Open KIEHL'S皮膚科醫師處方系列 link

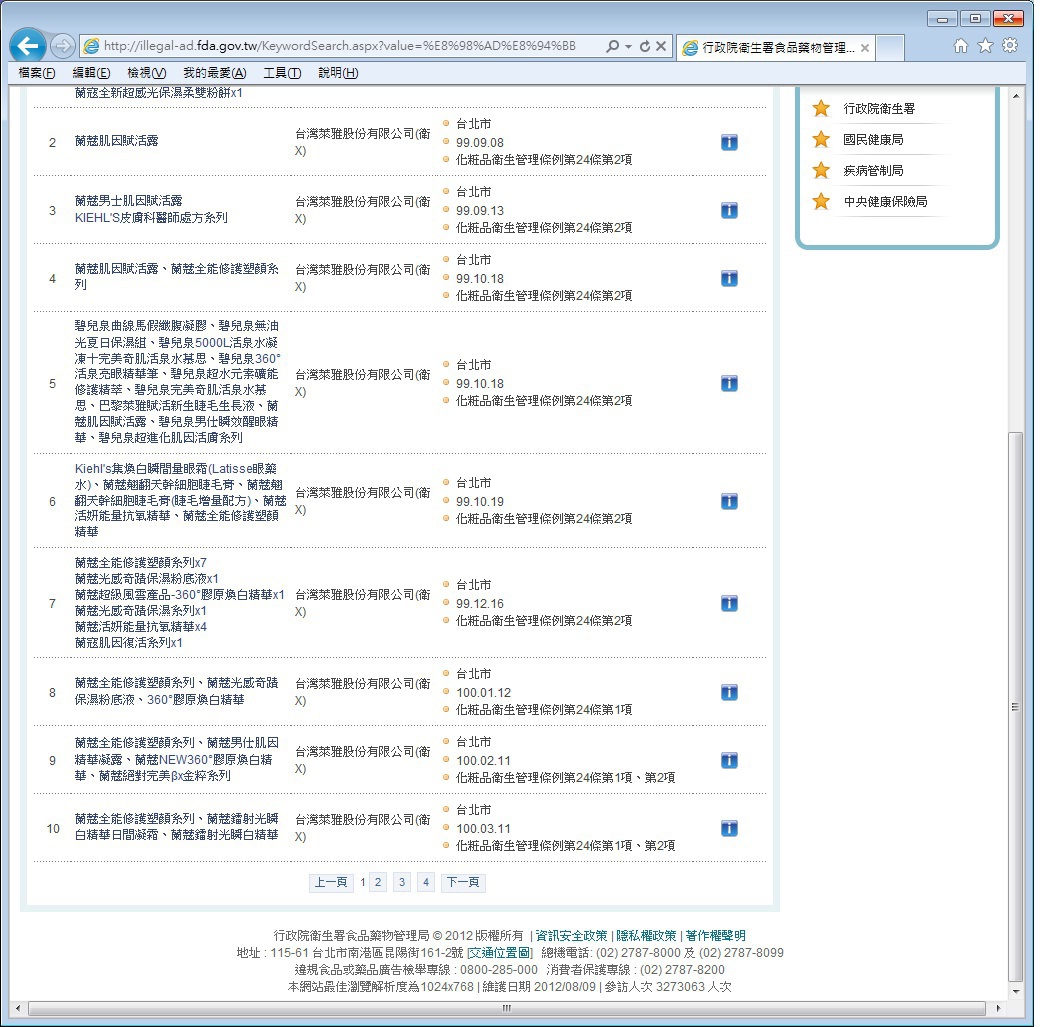pyautogui.click(x=151, y=217)
